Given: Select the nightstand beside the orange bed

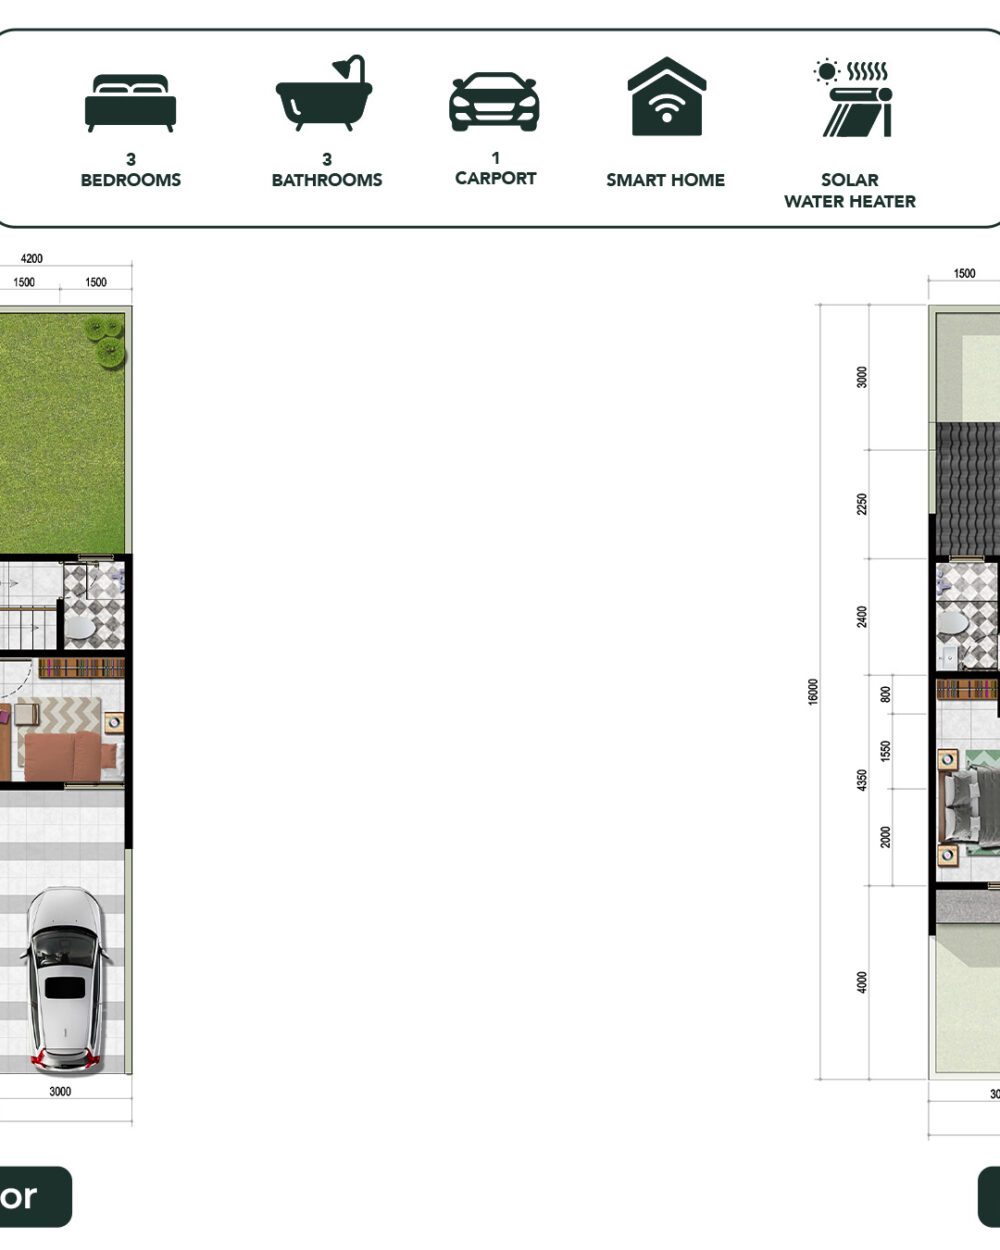Looking at the screenshot, I should tap(114, 721).
